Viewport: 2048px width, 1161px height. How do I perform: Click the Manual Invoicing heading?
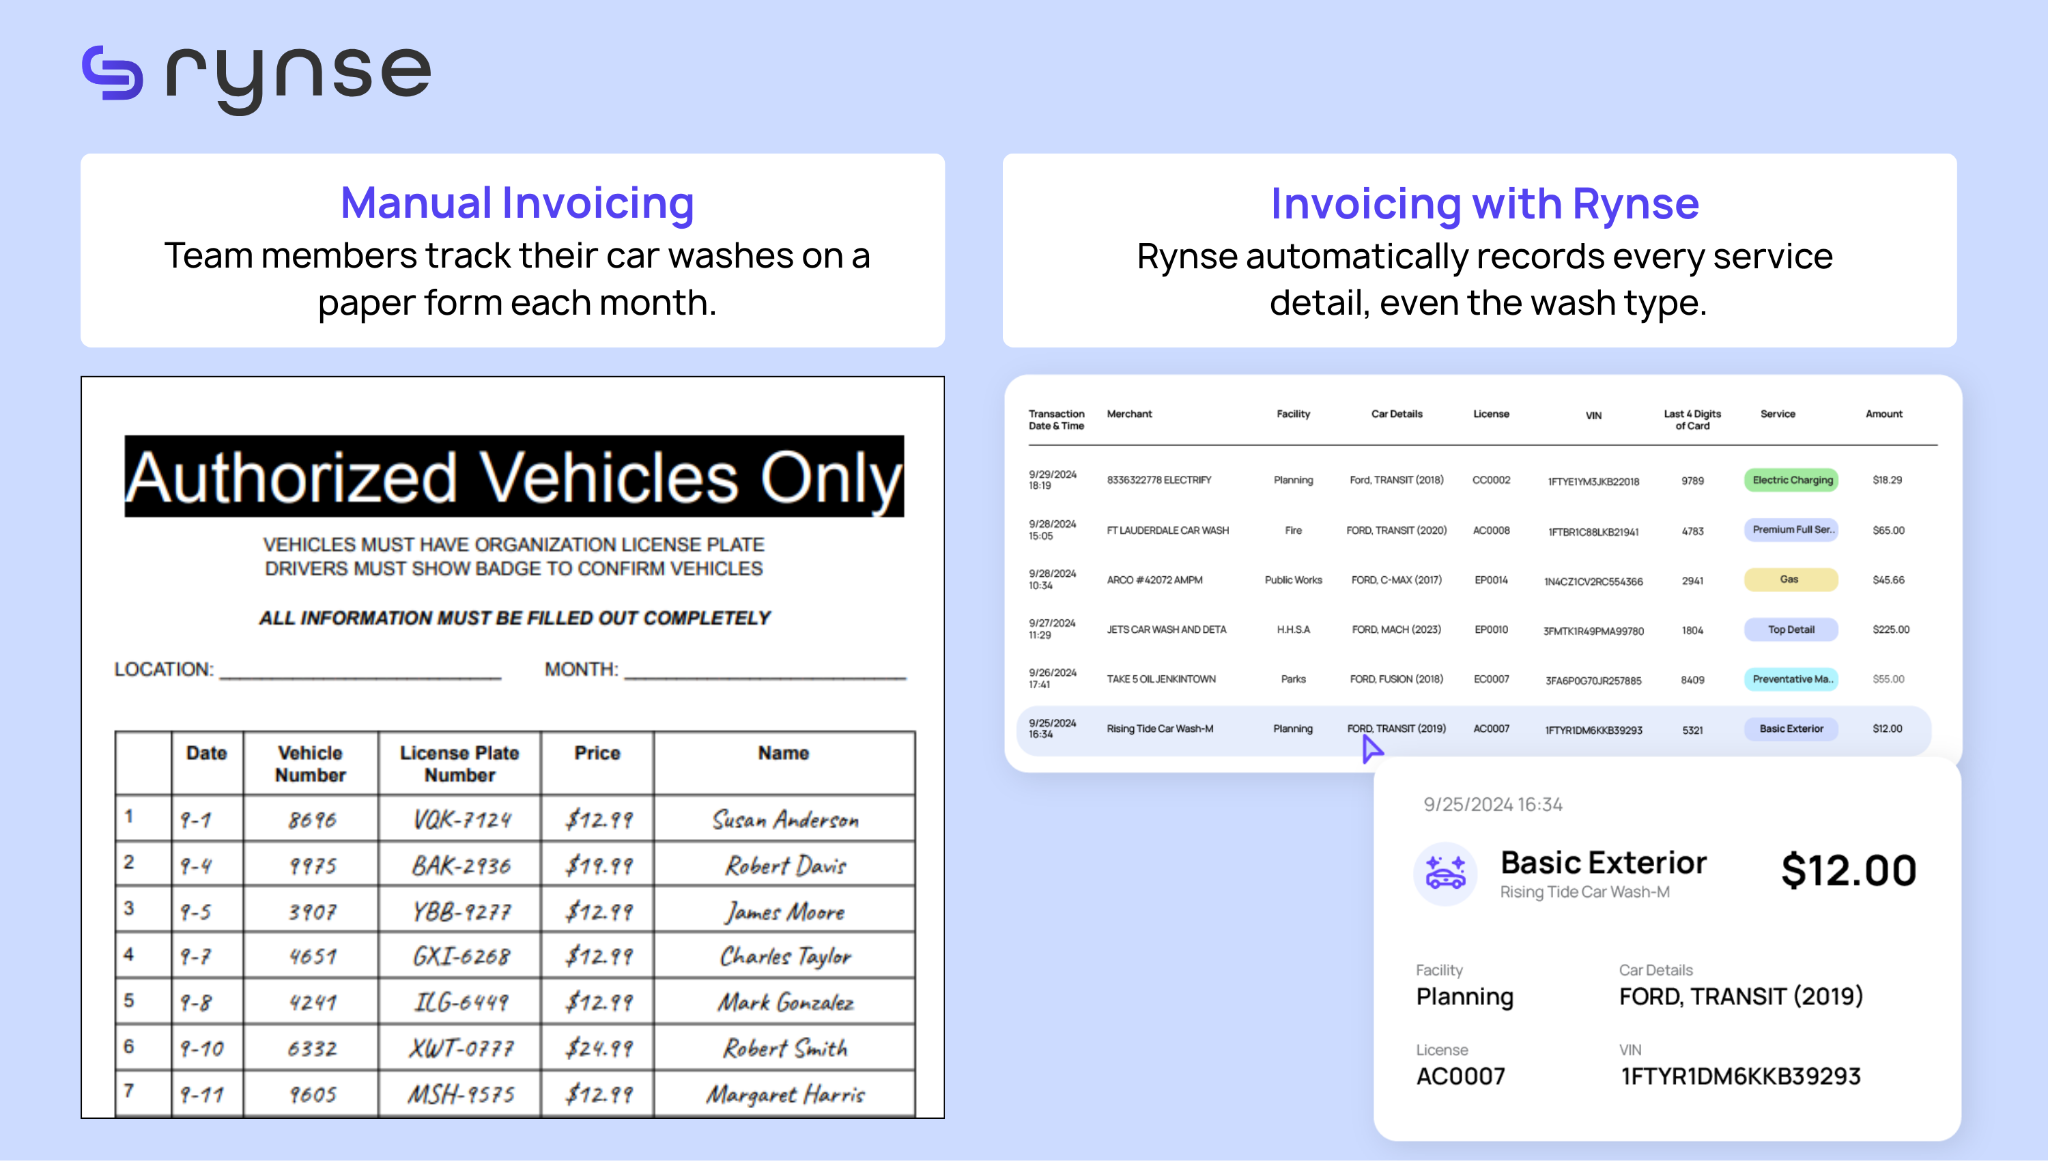(x=517, y=203)
